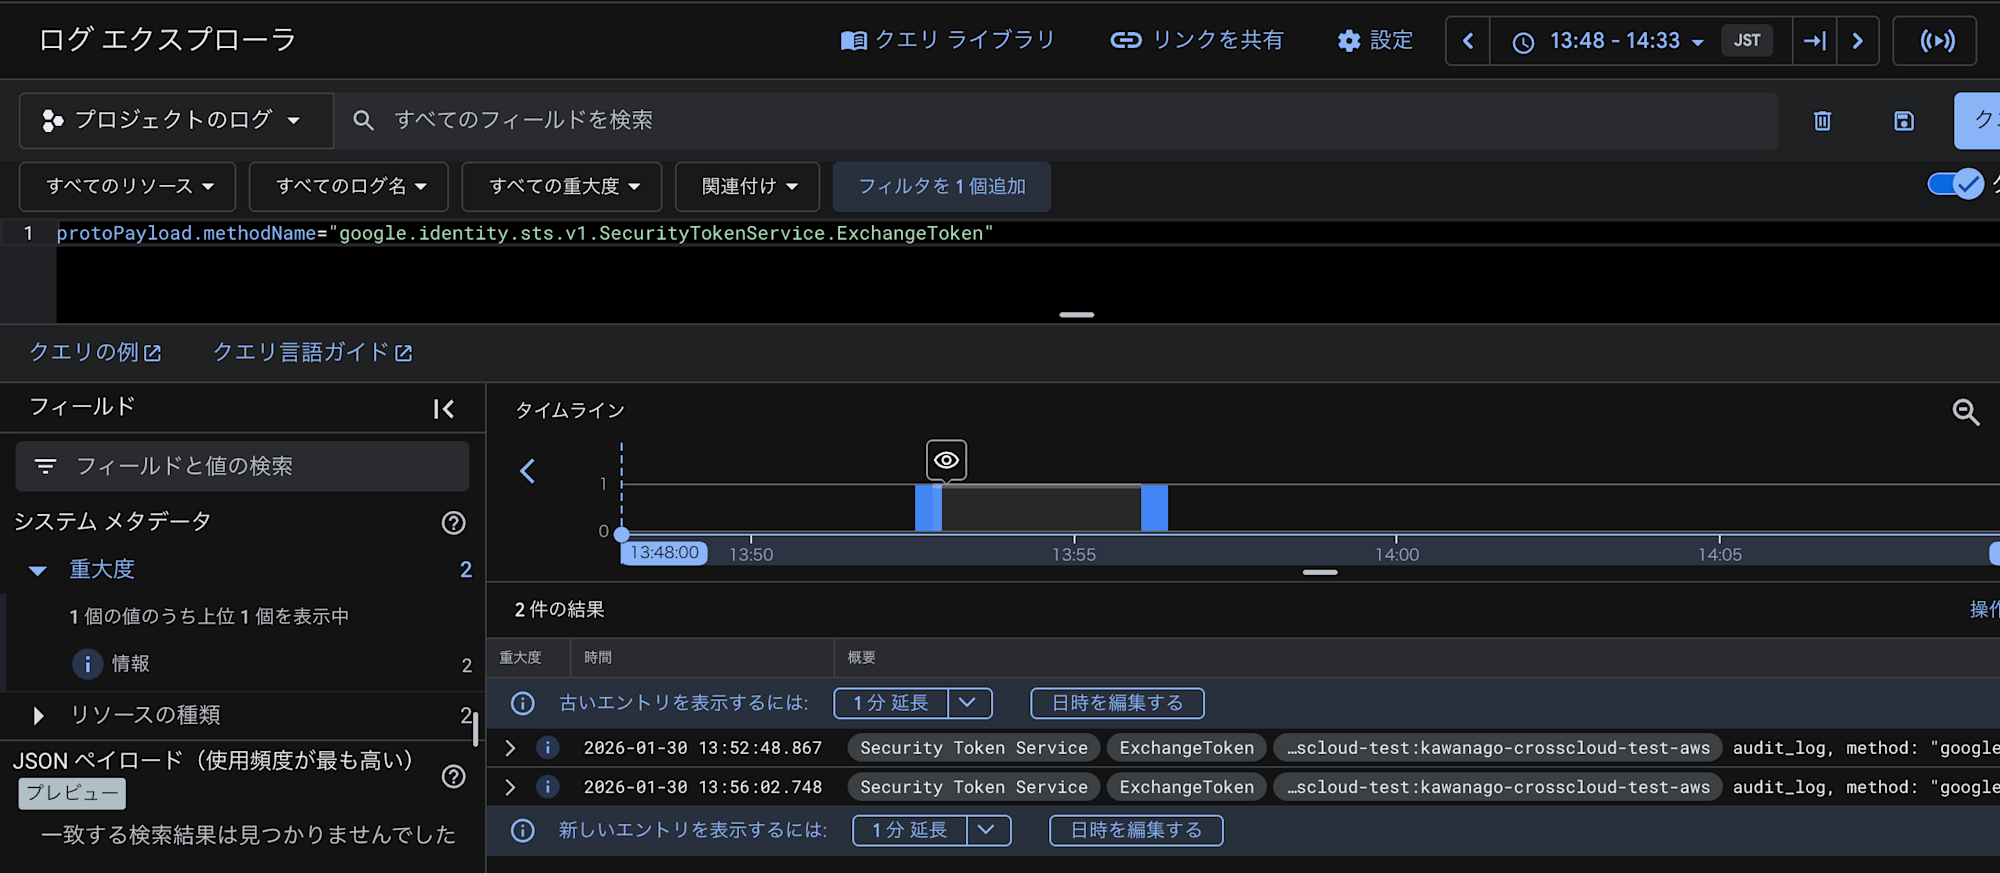2000x873 pixels.
Task: Click 1分 延長 for newer entries
Action: [x=910, y=830]
